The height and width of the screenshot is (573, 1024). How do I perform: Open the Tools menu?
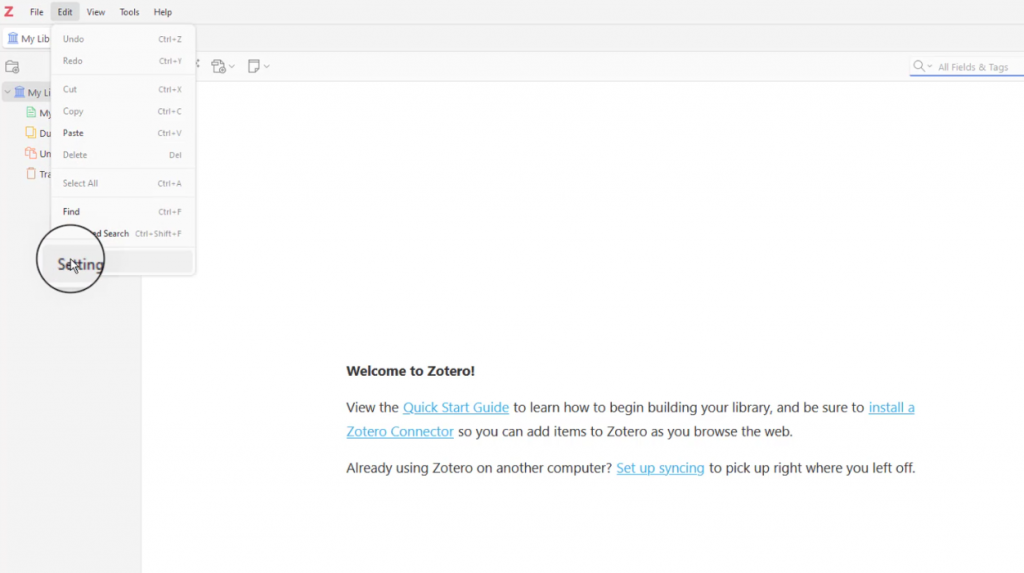pyautogui.click(x=129, y=12)
